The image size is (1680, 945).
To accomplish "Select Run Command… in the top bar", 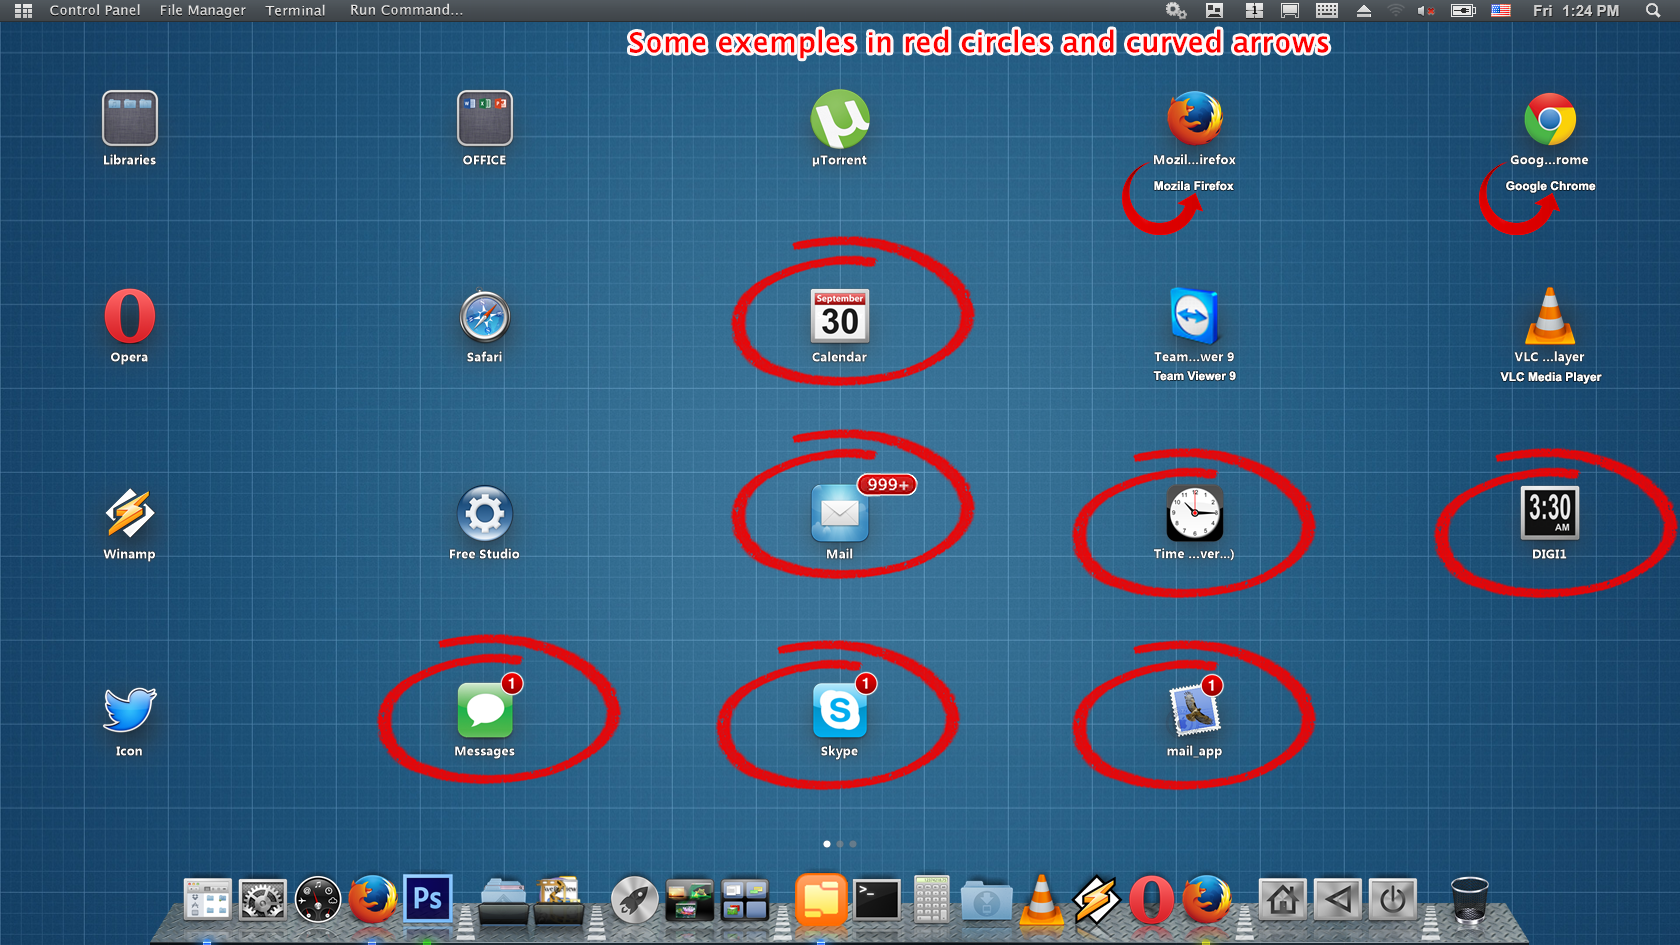I will pos(406,10).
